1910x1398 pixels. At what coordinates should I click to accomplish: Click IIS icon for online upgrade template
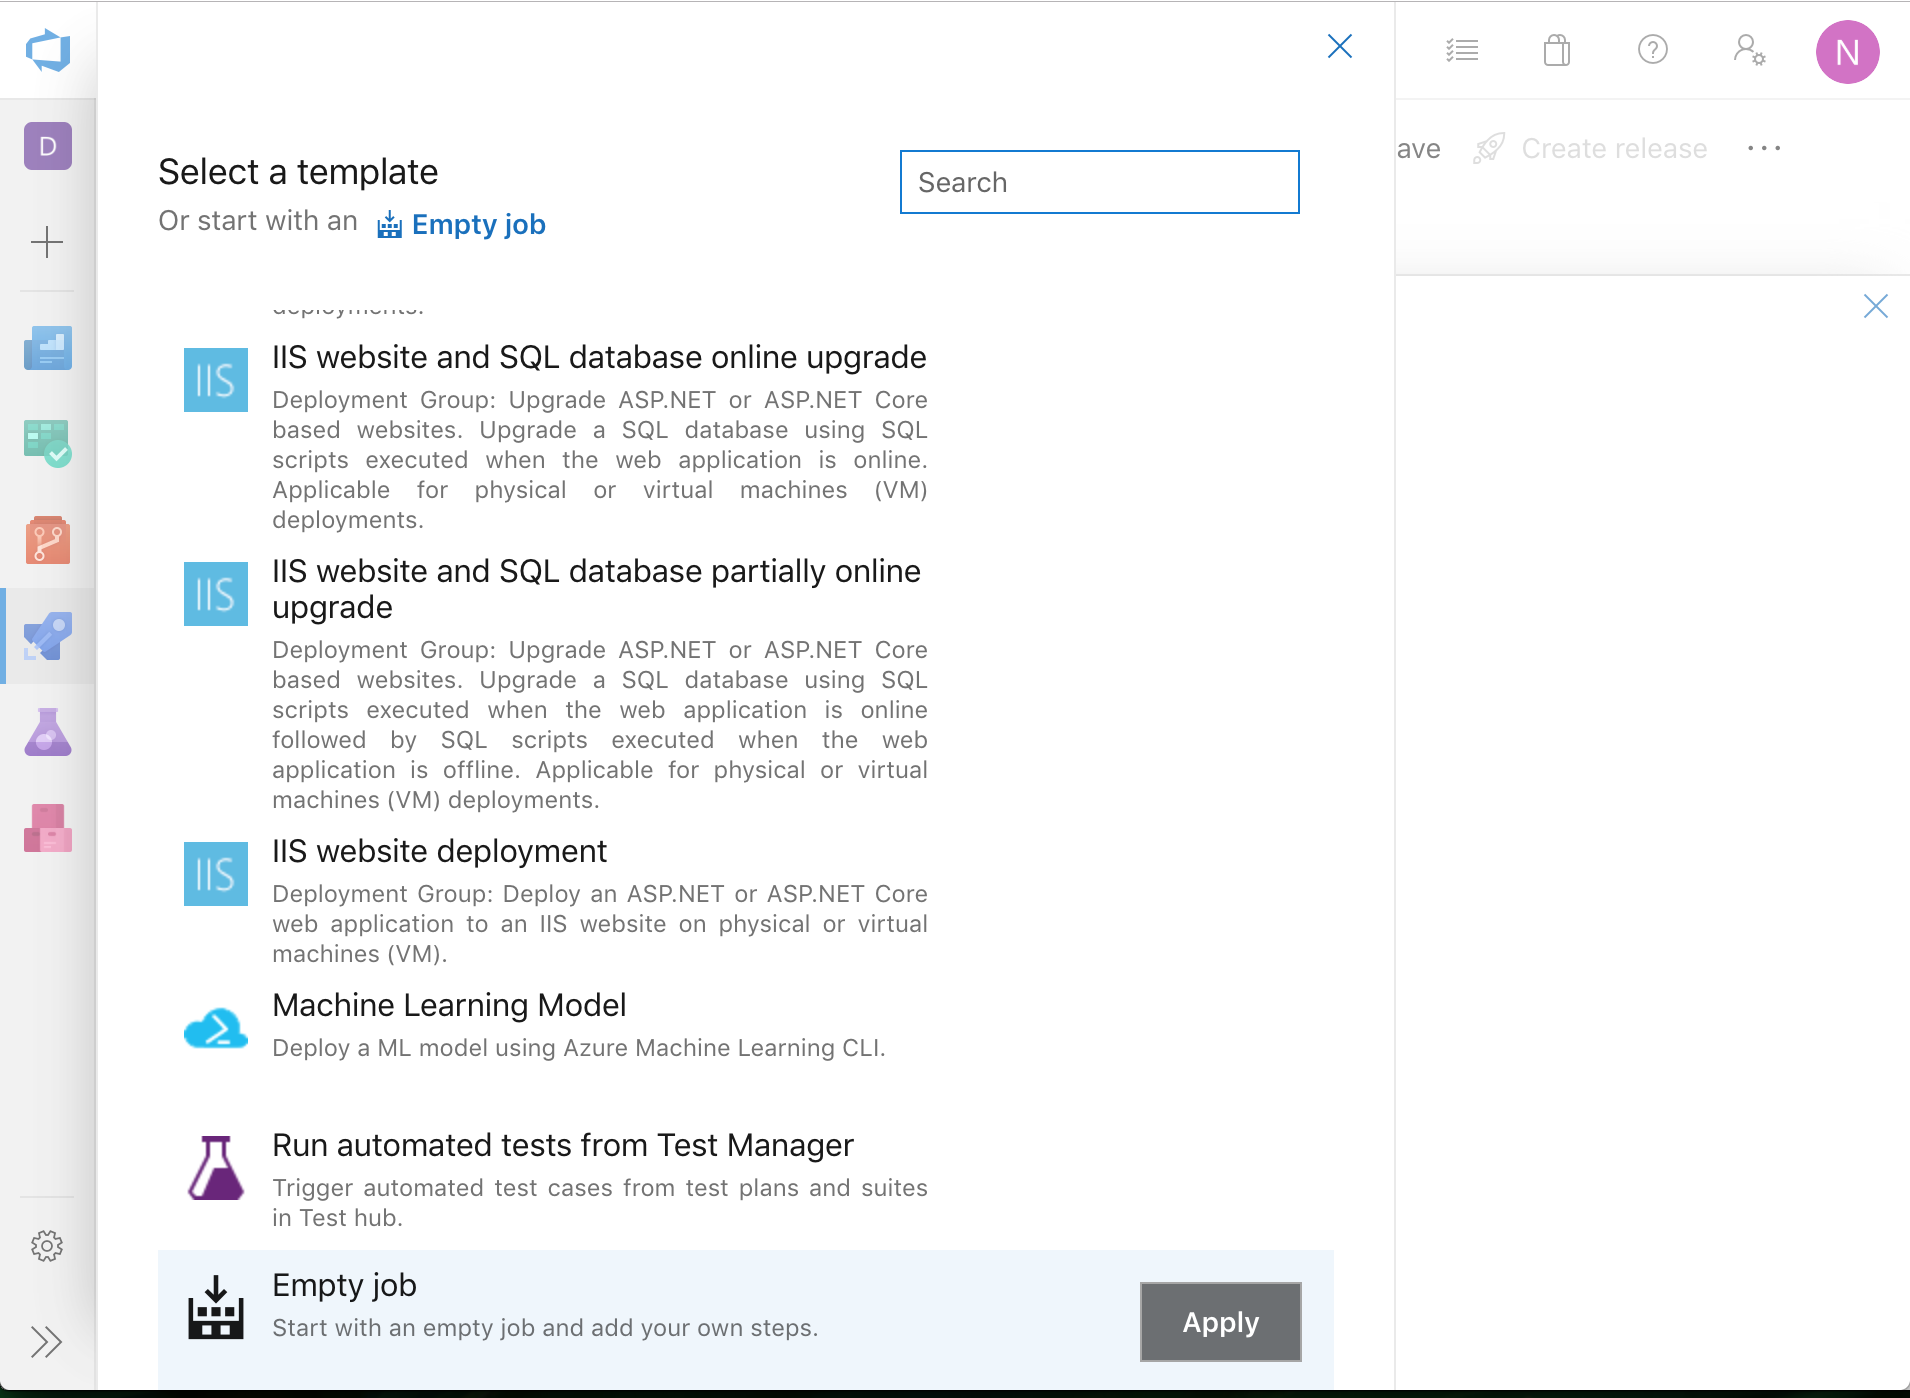point(216,380)
